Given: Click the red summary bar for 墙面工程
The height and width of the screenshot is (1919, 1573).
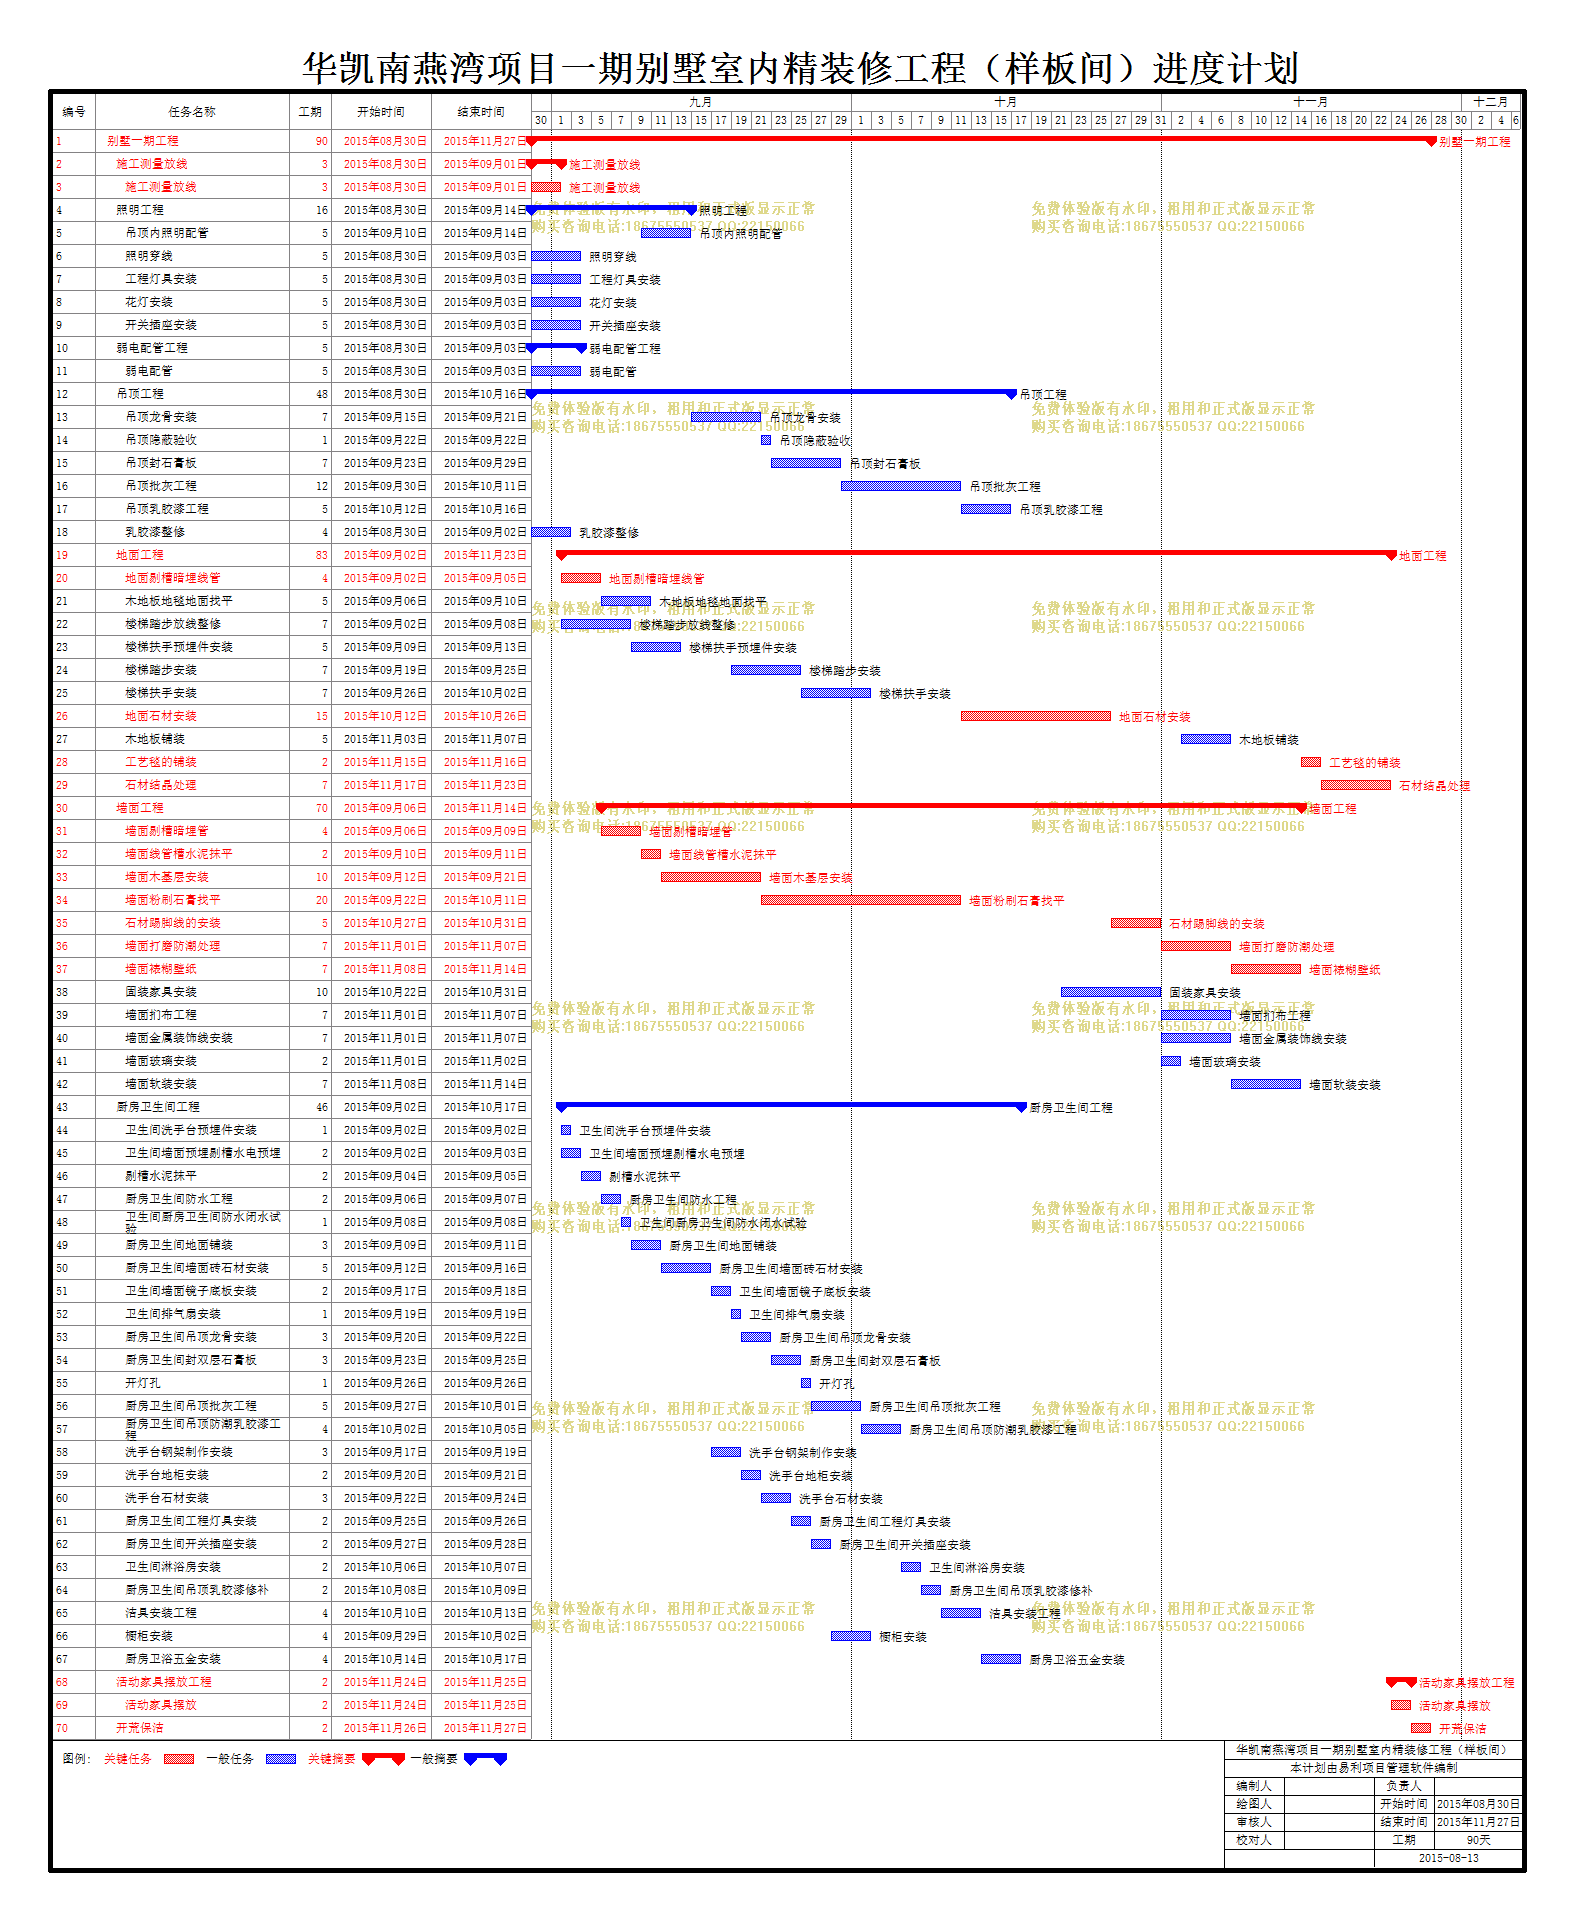Looking at the screenshot, I should [x=951, y=807].
